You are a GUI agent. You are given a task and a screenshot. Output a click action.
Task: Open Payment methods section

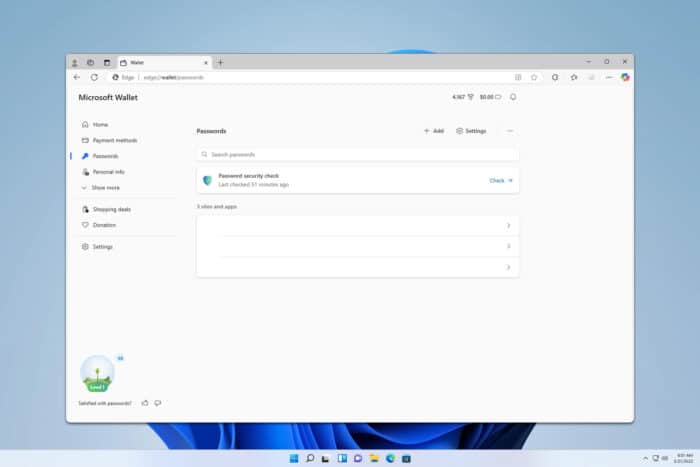[109, 140]
